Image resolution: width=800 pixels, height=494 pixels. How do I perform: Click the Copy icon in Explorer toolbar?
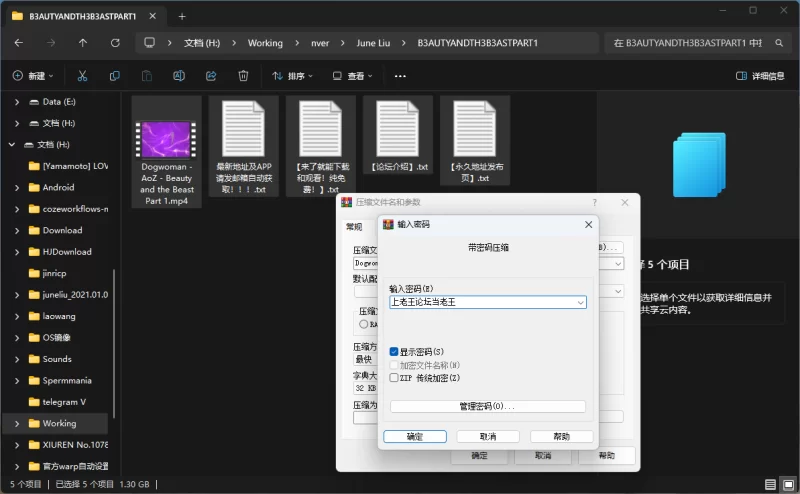tap(115, 76)
